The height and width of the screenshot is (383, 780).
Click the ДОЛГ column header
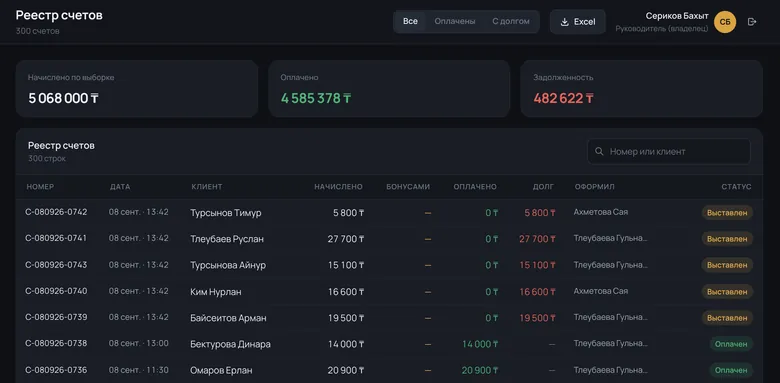coord(543,187)
